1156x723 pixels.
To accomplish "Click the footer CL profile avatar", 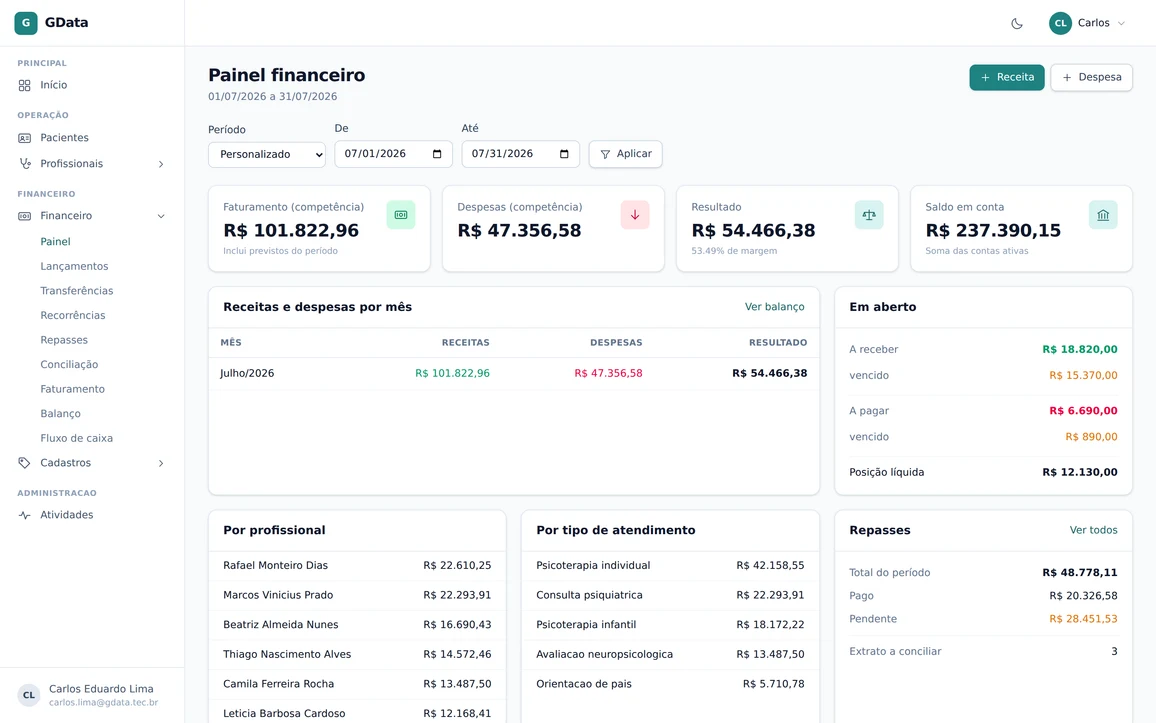I will click(x=29, y=695).
